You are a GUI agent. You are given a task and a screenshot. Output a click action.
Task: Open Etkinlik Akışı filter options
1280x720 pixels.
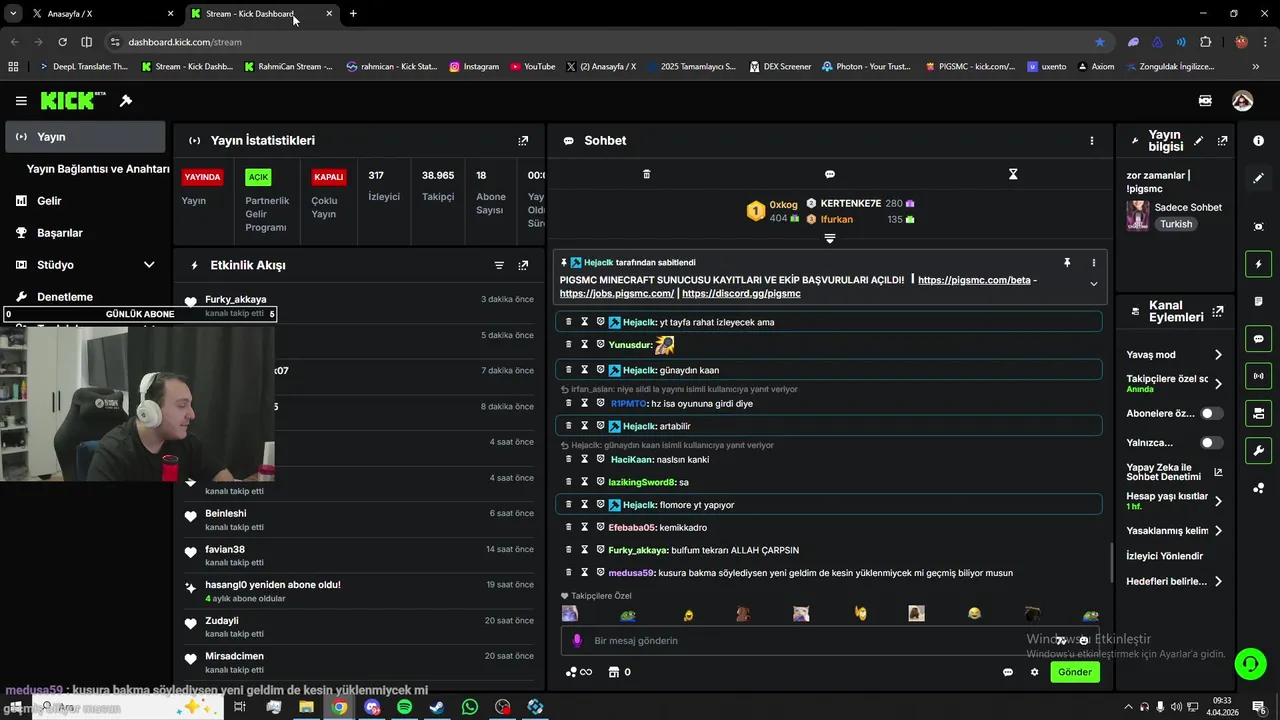click(499, 265)
